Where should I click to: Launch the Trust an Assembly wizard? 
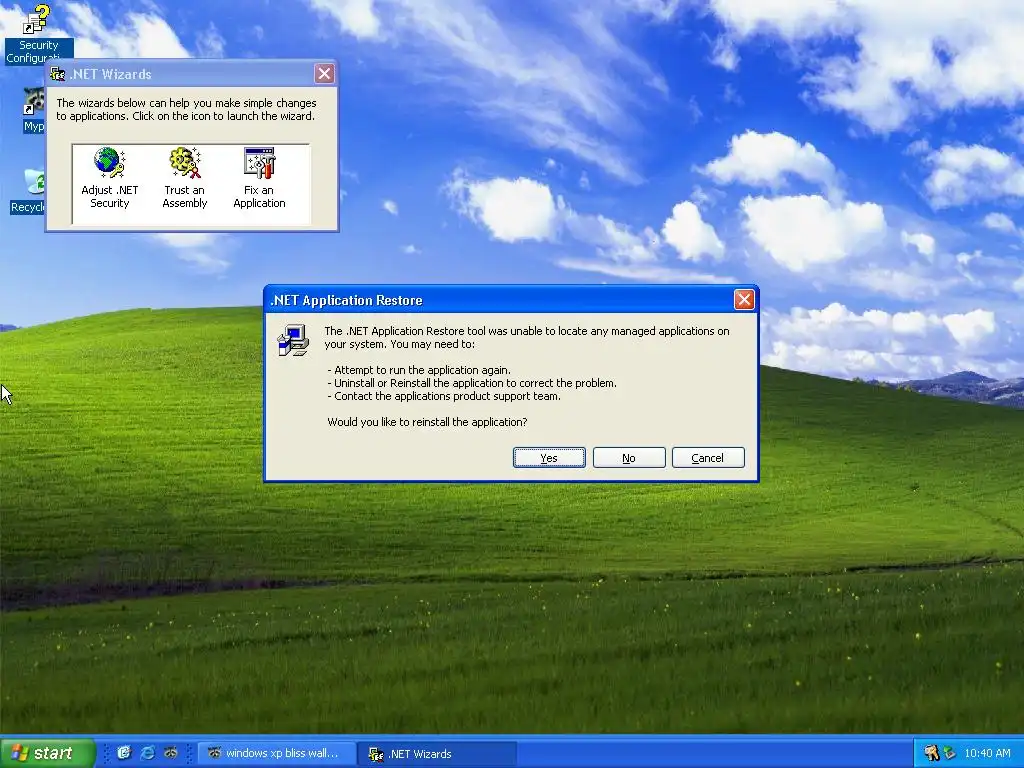[185, 178]
